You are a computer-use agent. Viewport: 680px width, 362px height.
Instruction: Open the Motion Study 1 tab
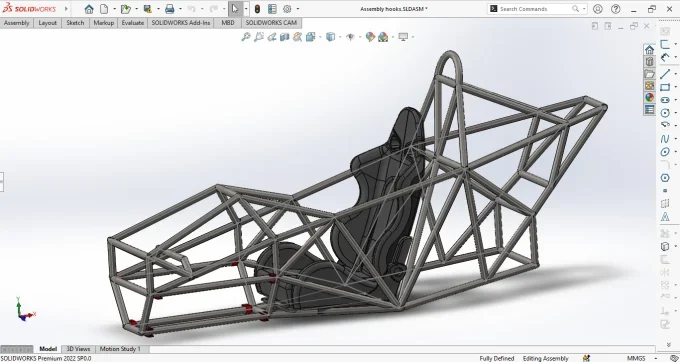coord(120,349)
